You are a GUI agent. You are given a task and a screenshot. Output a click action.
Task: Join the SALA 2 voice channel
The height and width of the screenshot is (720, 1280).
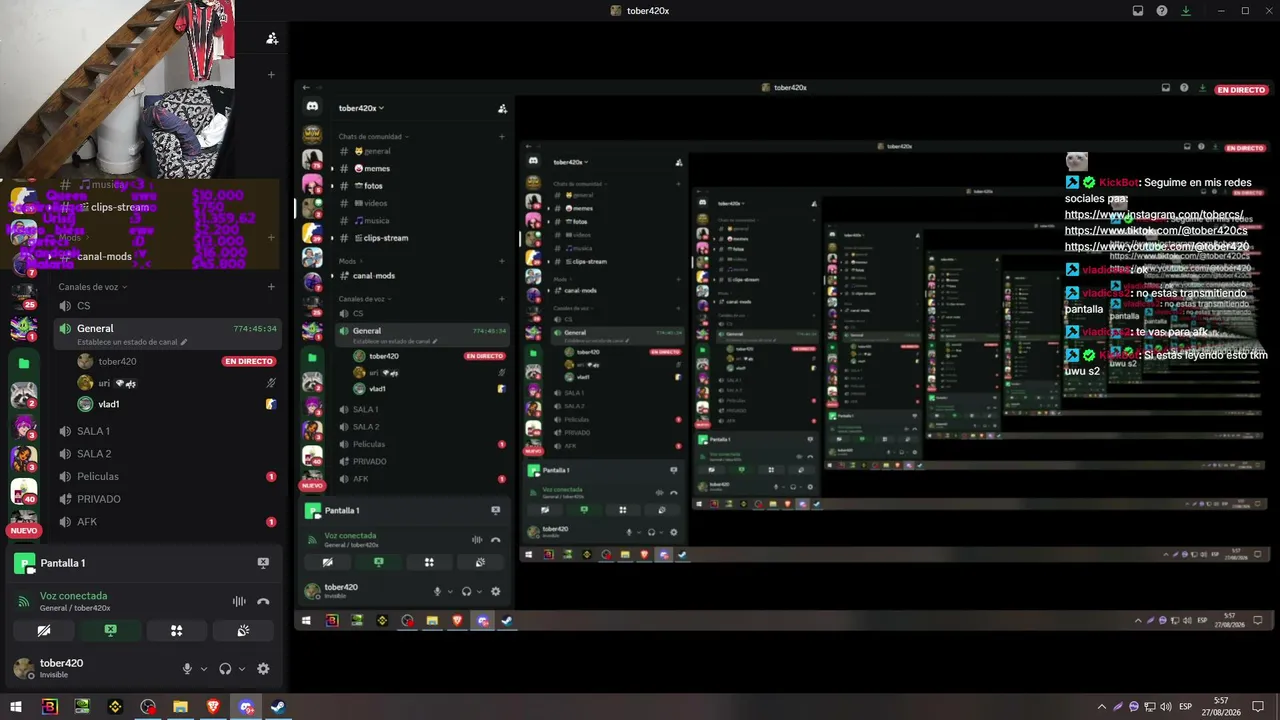pyautogui.click(x=167, y=454)
